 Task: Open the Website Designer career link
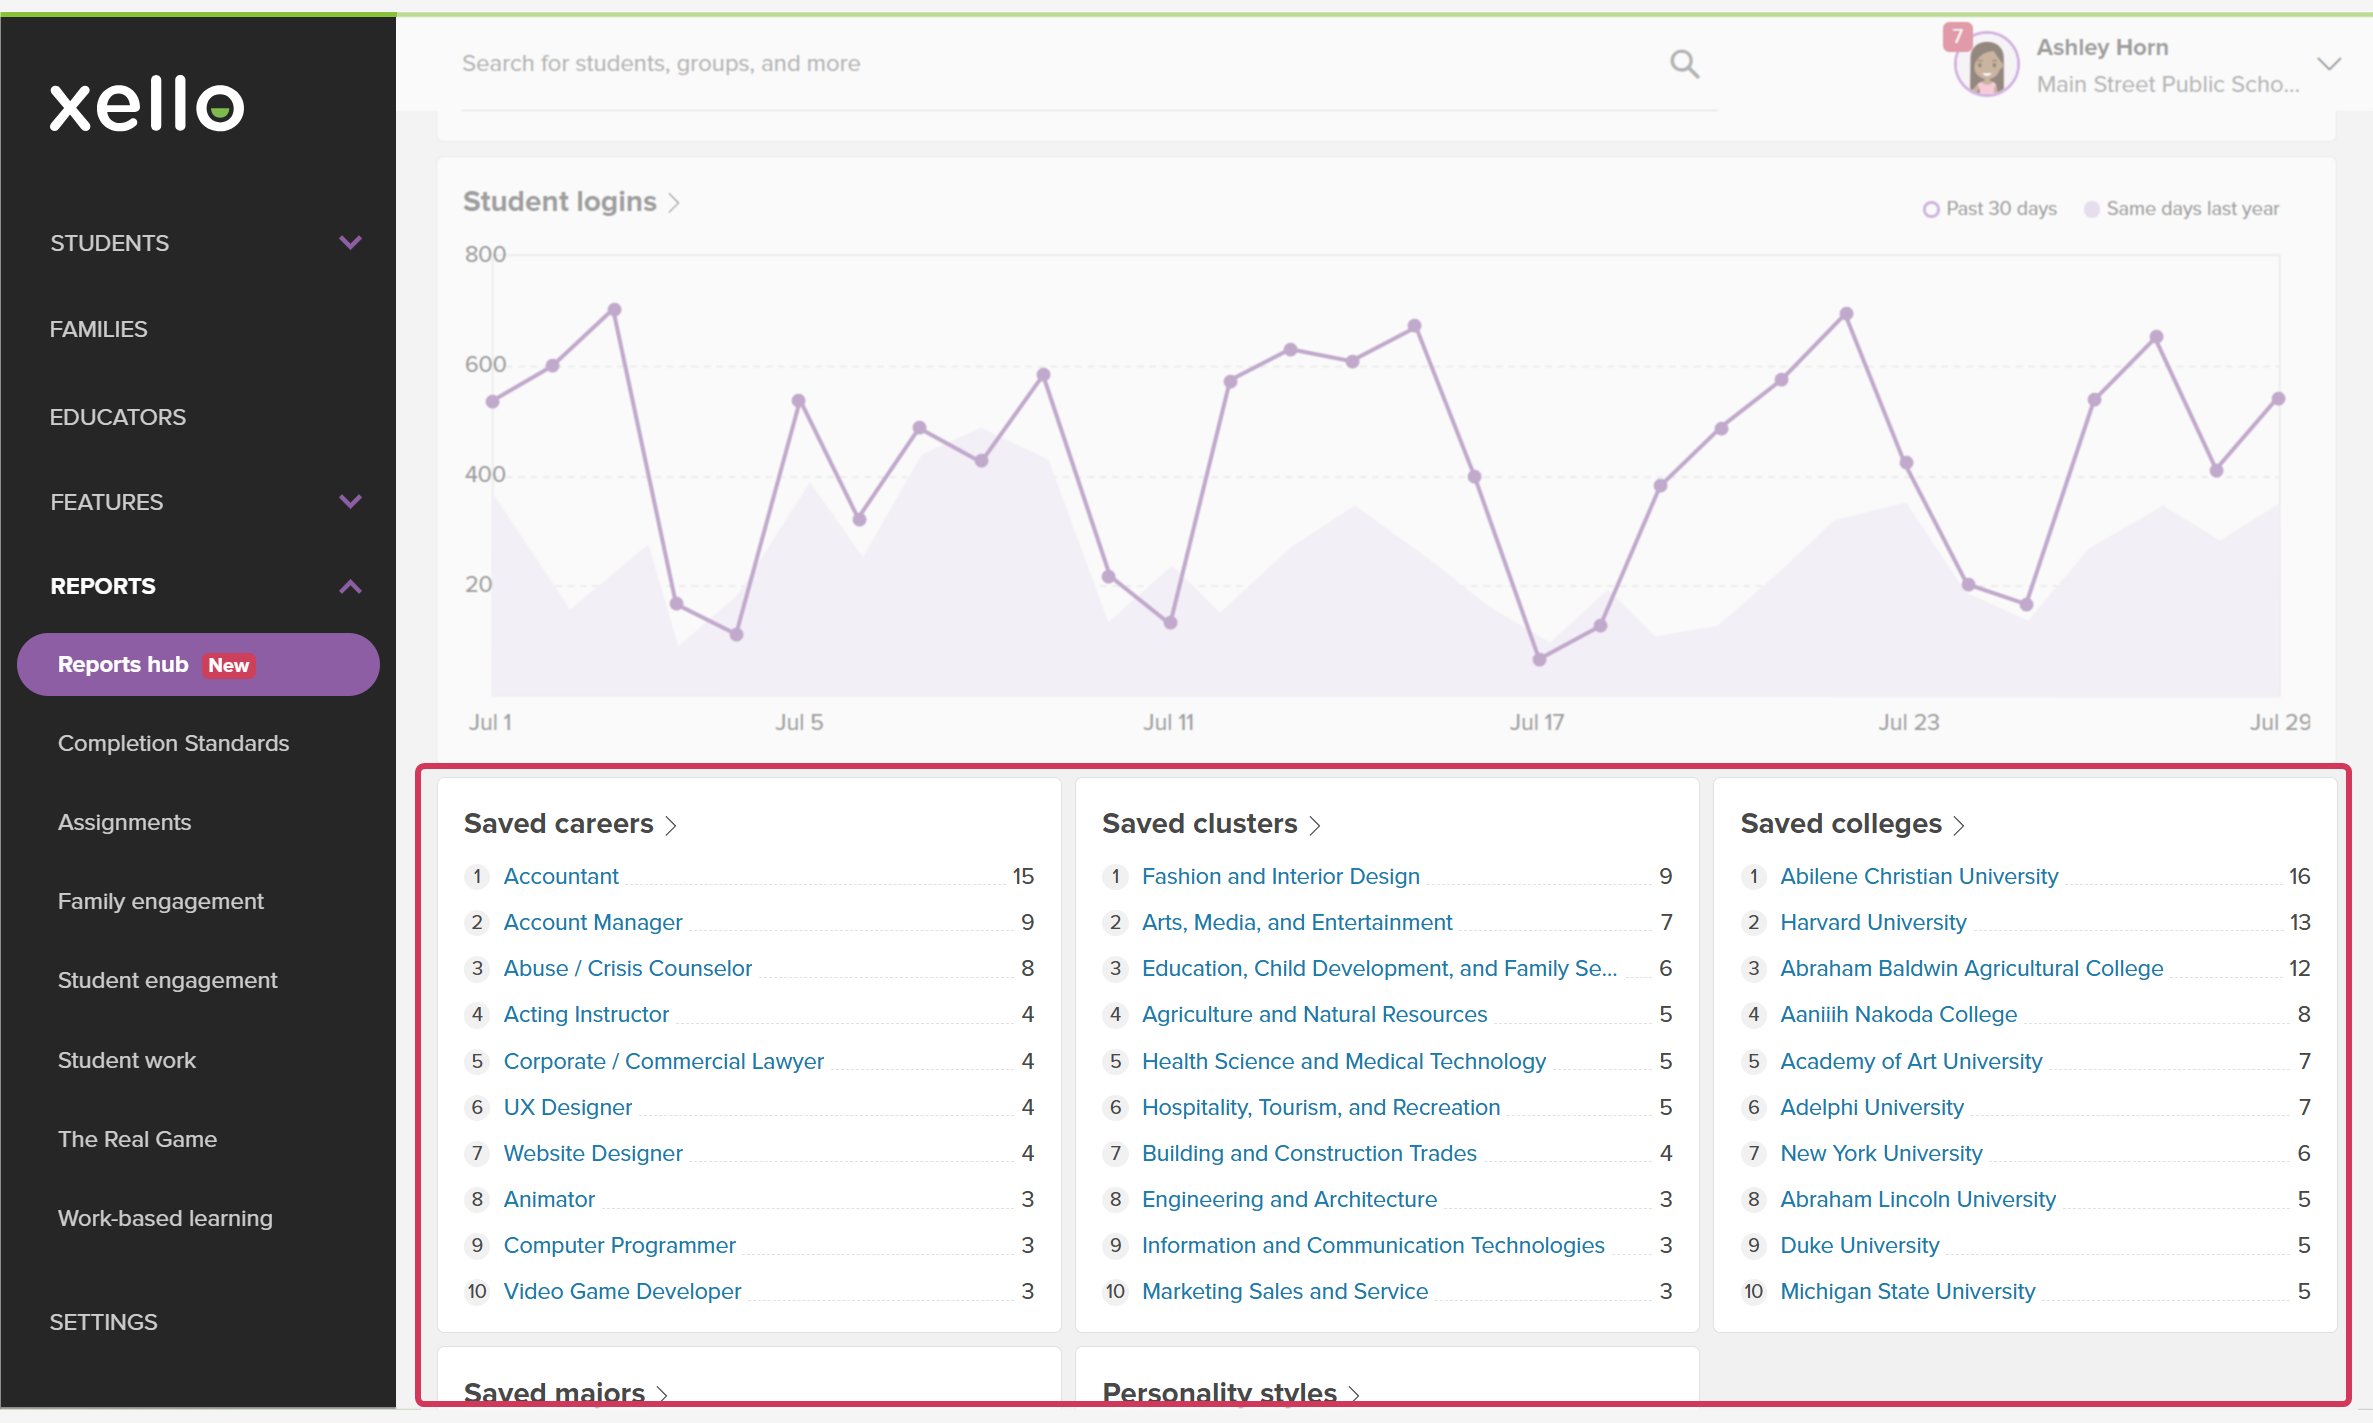pyautogui.click(x=593, y=1154)
